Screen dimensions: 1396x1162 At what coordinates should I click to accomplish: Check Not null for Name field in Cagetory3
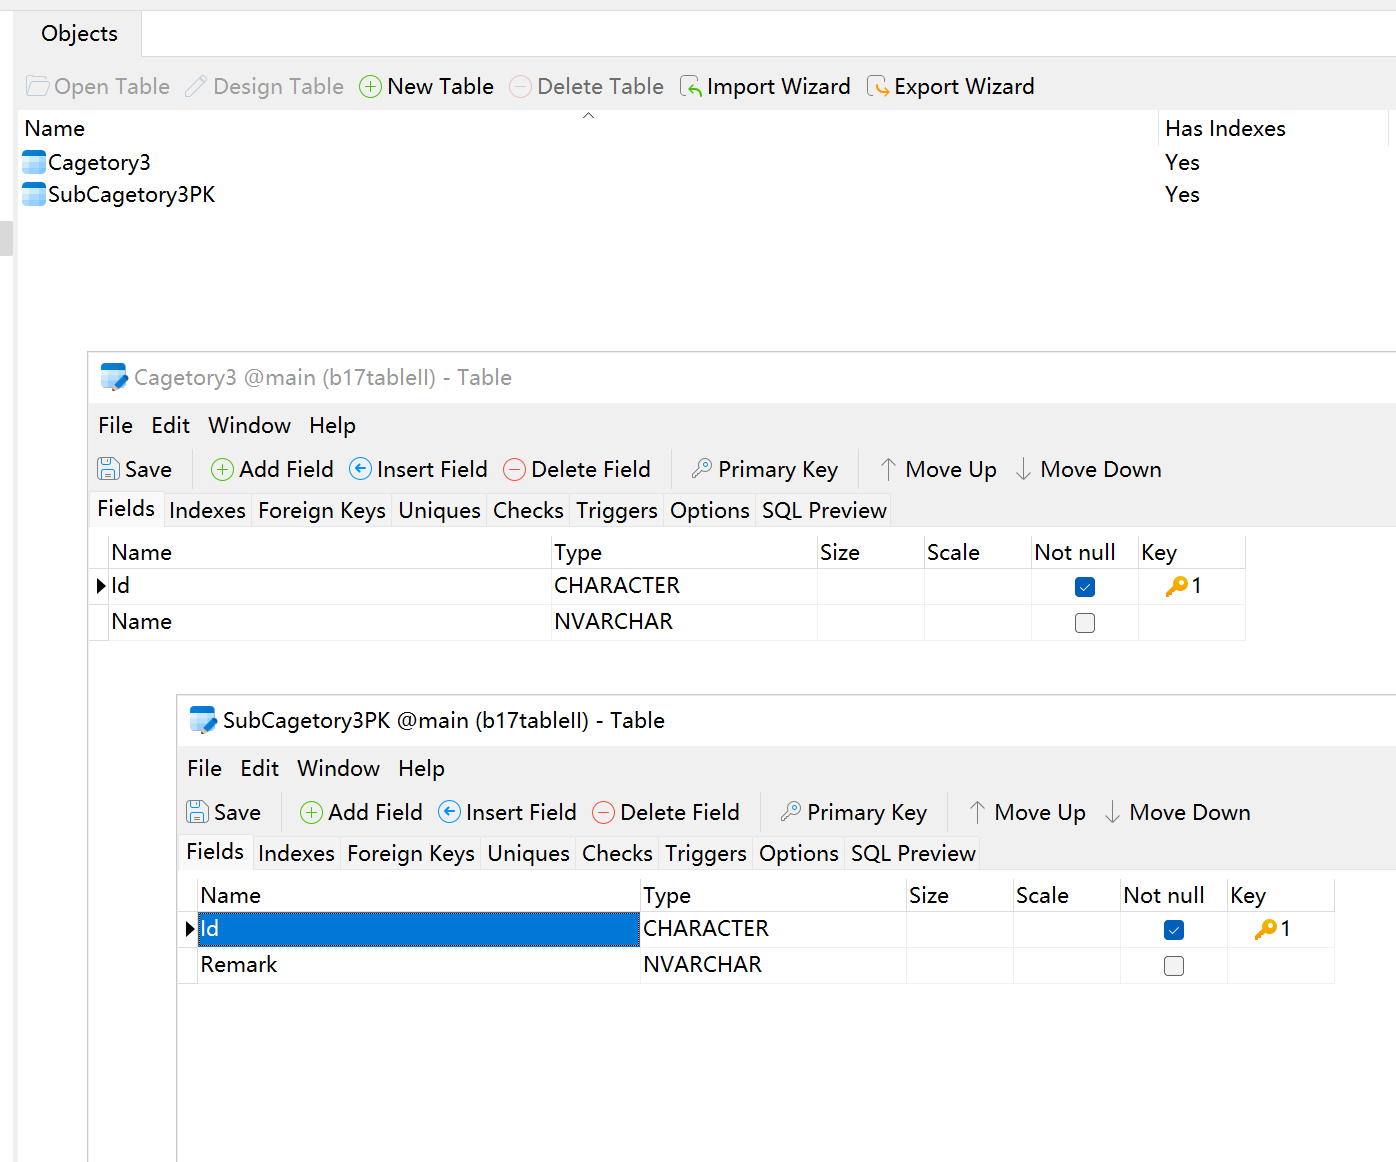pyautogui.click(x=1085, y=623)
